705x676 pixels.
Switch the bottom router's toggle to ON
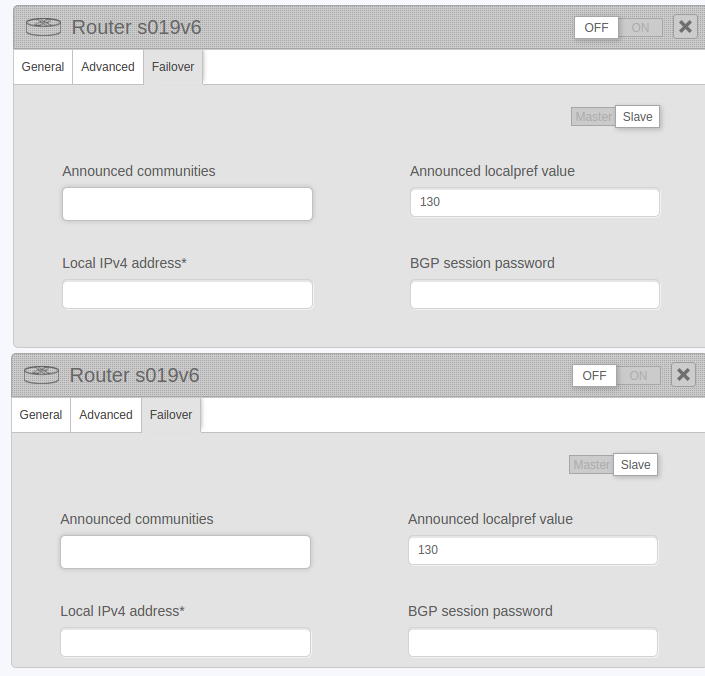tap(638, 375)
